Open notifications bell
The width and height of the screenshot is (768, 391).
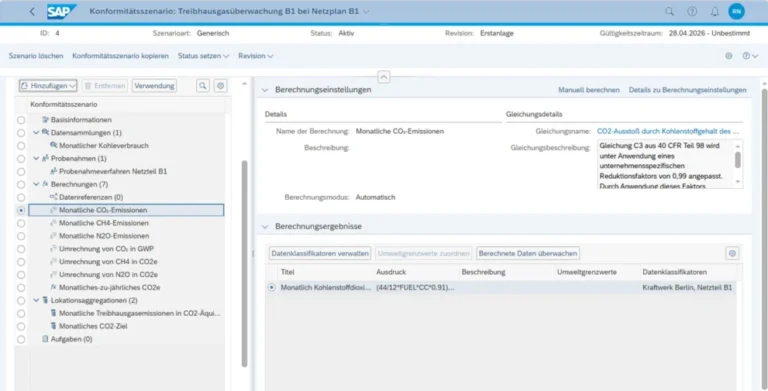pos(715,11)
